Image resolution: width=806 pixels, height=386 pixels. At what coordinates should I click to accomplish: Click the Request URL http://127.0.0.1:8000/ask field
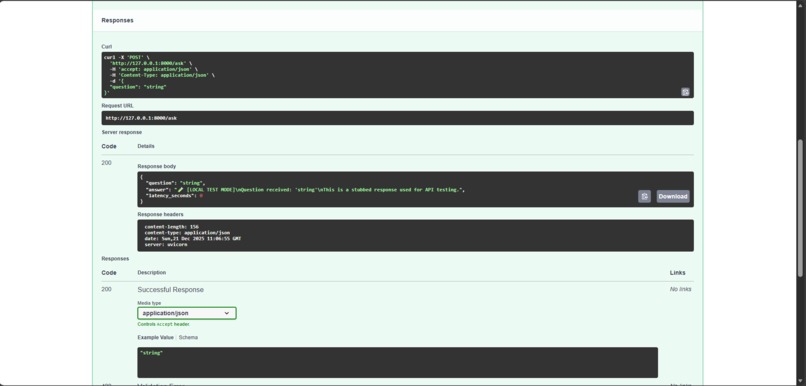point(397,118)
